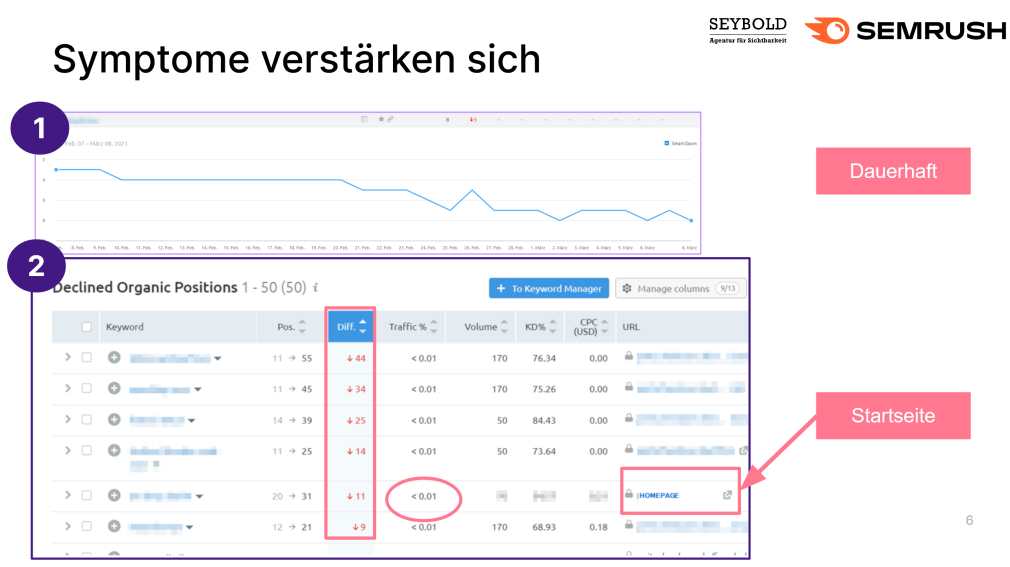Click the '0.18' CPC value

point(598,527)
